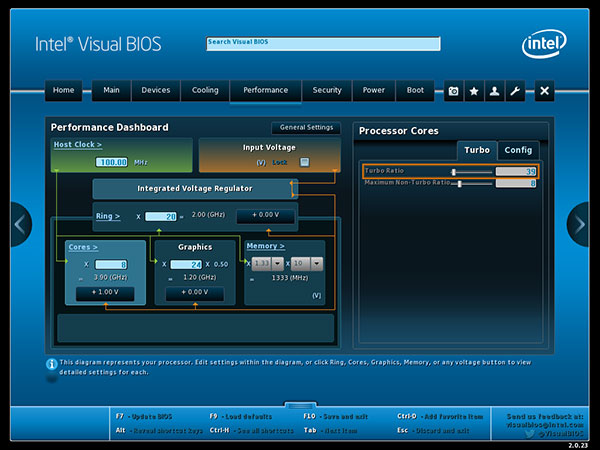Click the 3.90 (GHz) cores frequency value
600x450 pixels.
pyautogui.click(x=111, y=277)
